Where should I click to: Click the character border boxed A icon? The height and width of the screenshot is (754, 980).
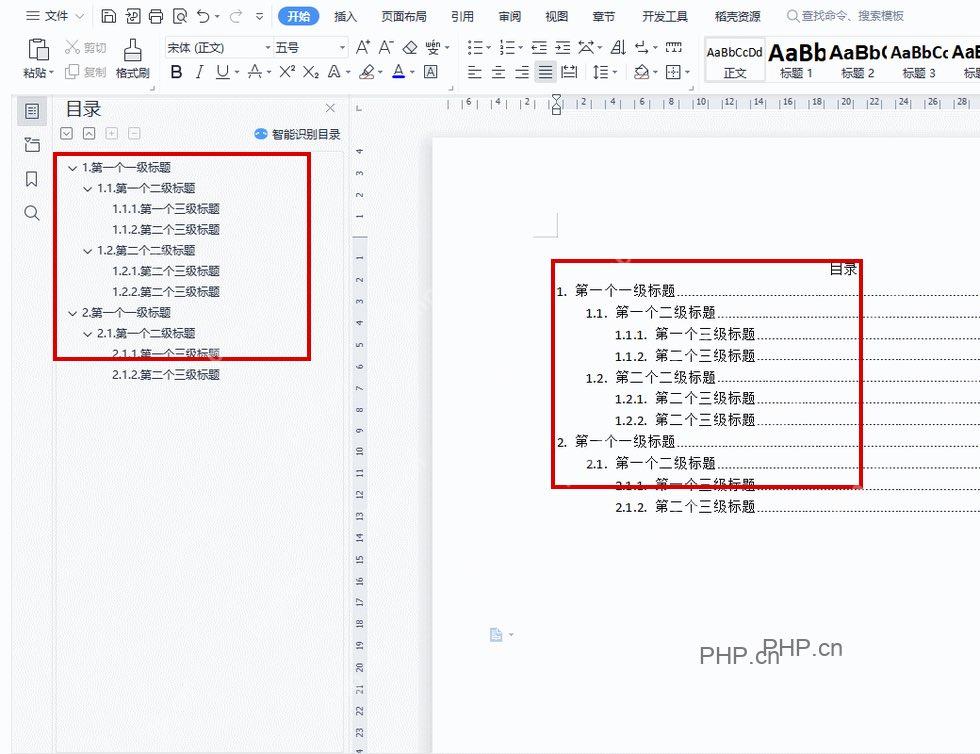pos(431,72)
